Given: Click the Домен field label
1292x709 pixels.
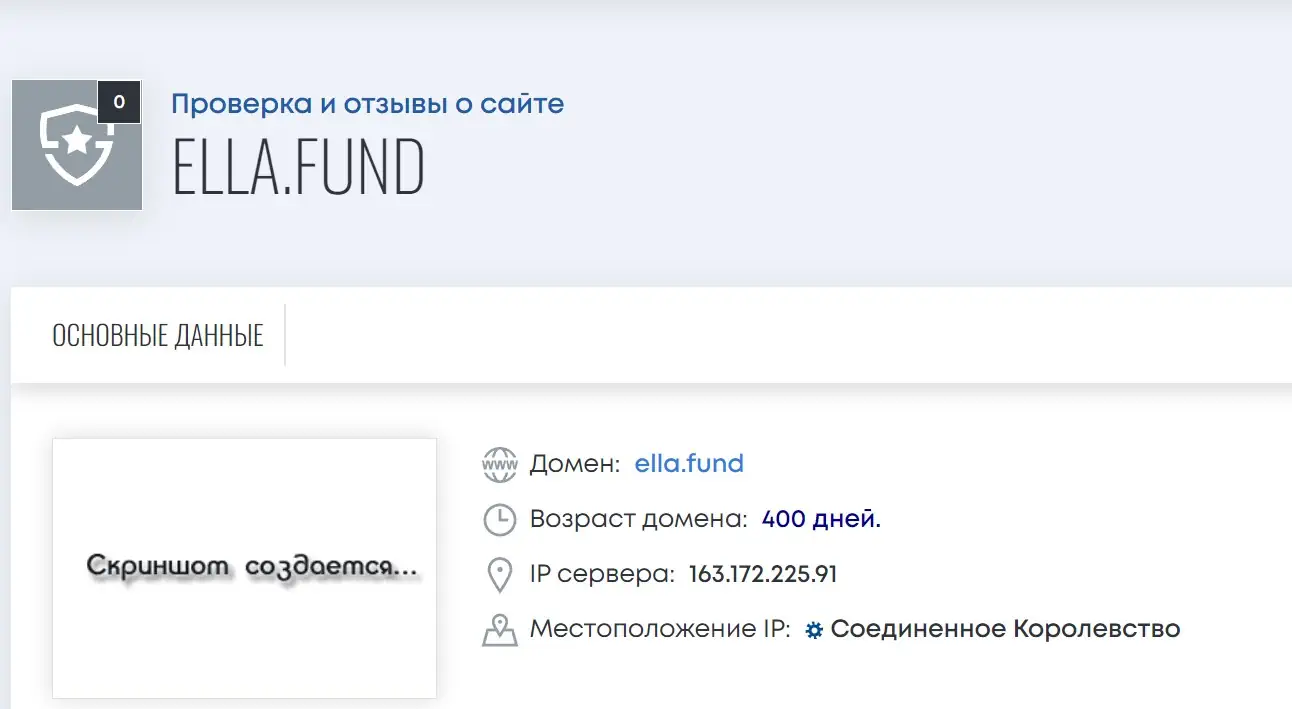Looking at the screenshot, I should pyautogui.click(x=575, y=464).
